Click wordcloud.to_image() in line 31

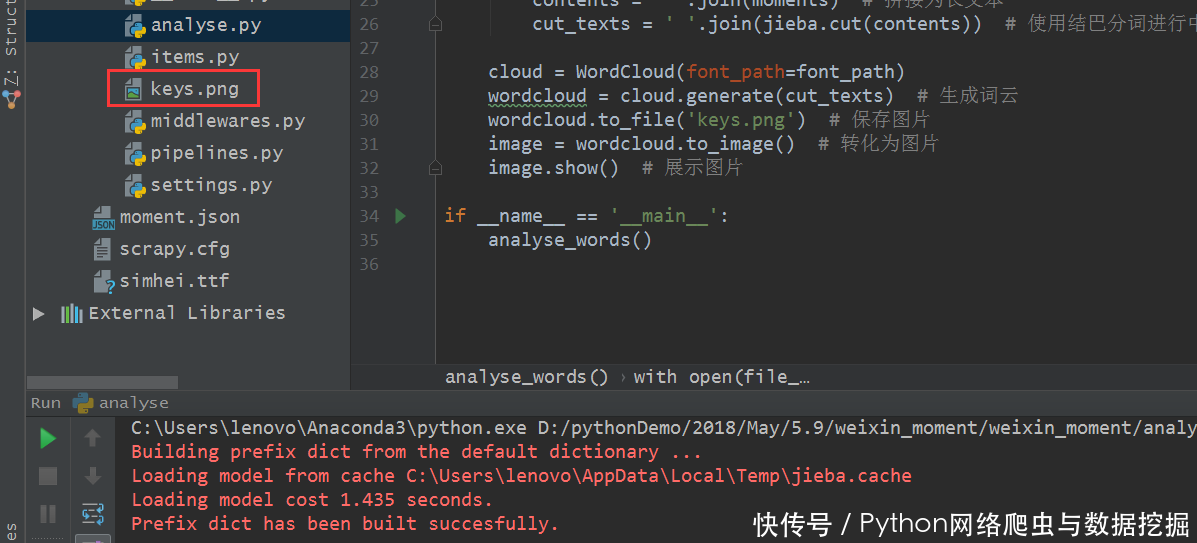tap(686, 144)
